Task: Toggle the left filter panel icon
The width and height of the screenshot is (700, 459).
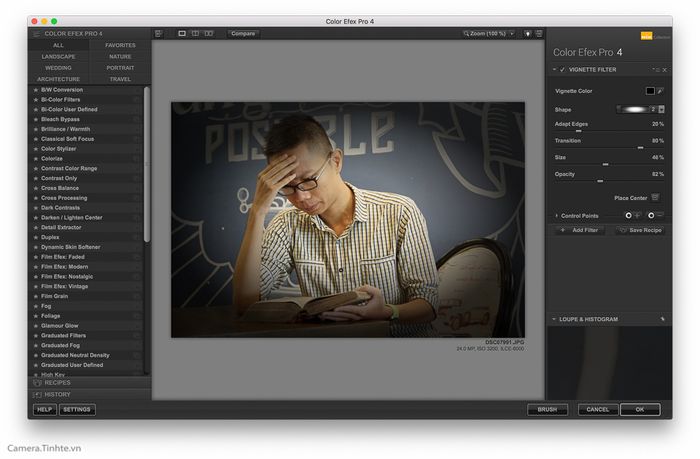Action: click(158, 33)
